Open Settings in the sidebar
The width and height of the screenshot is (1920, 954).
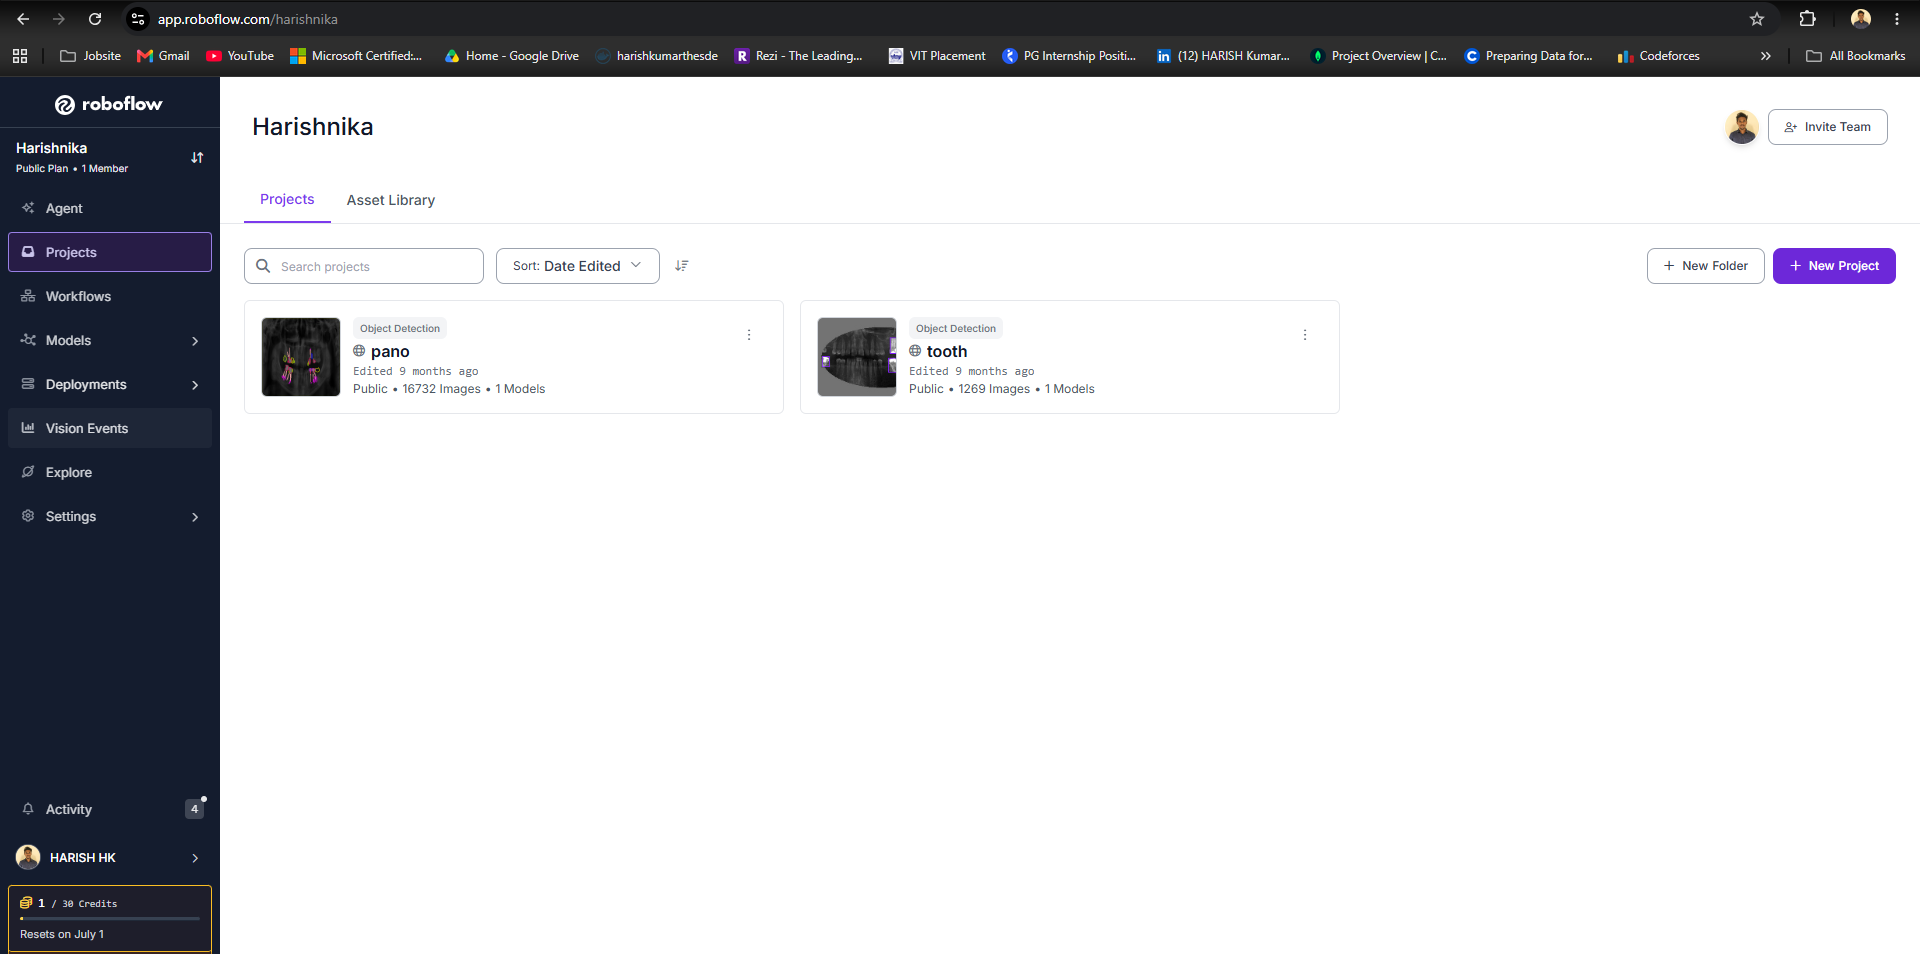pos(110,516)
